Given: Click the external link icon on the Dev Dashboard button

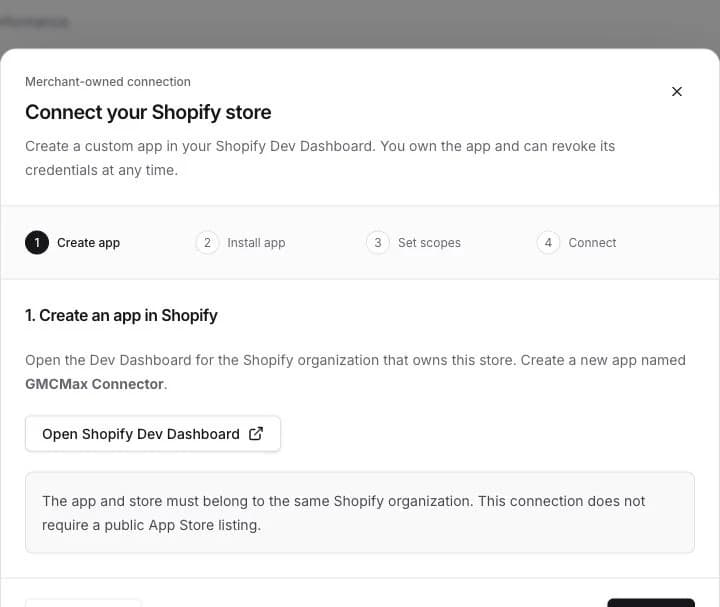Looking at the screenshot, I should tap(256, 433).
